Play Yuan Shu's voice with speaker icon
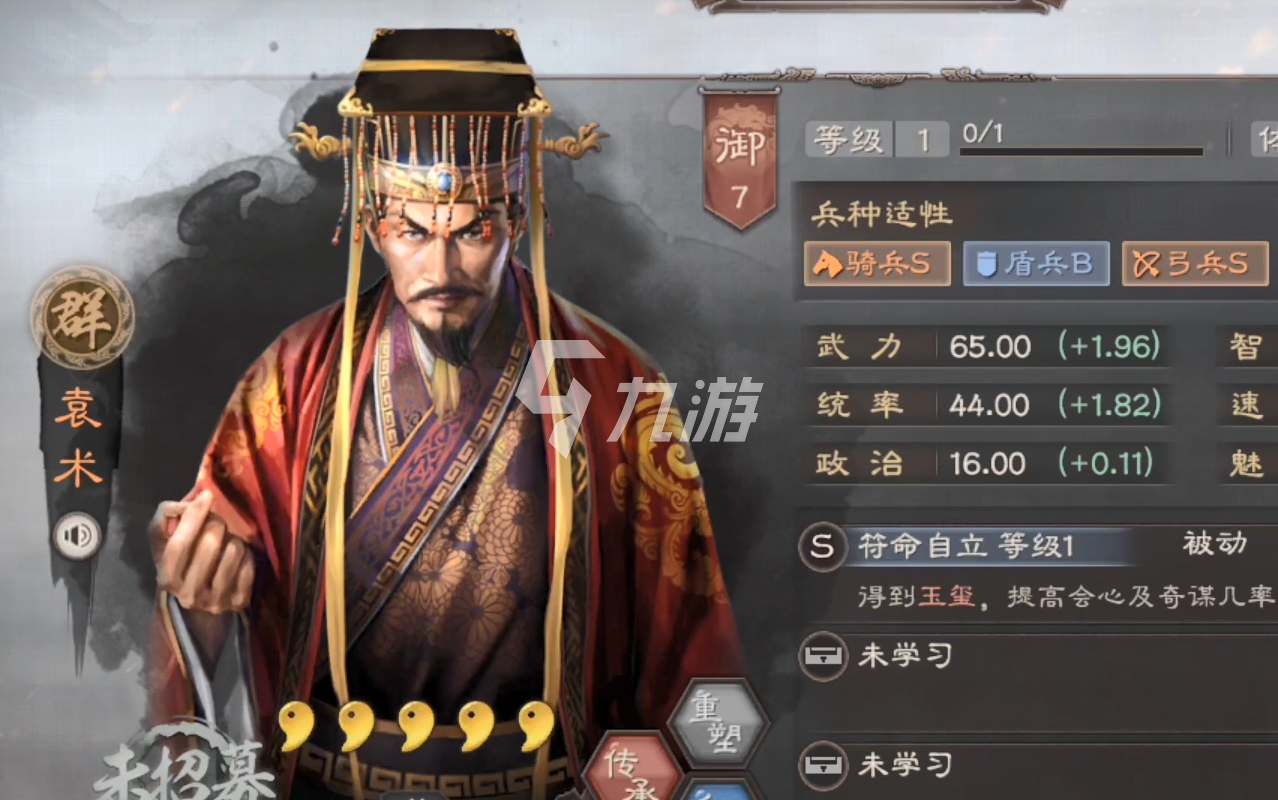 tap(78, 537)
